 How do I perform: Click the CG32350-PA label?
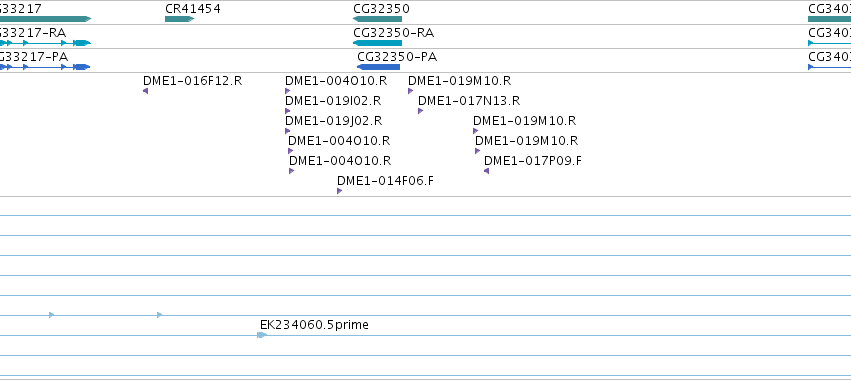point(397,57)
